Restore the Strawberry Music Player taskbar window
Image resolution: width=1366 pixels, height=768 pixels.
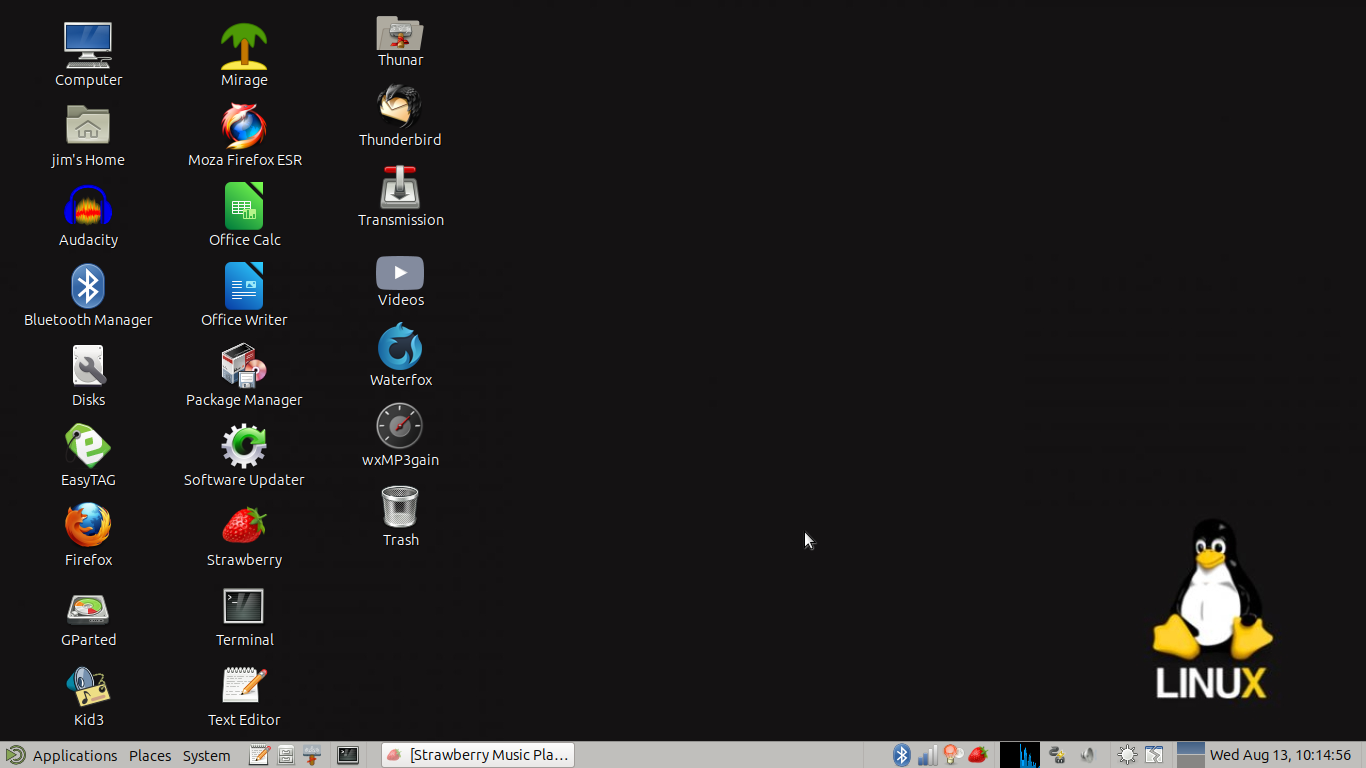coord(478,755)
